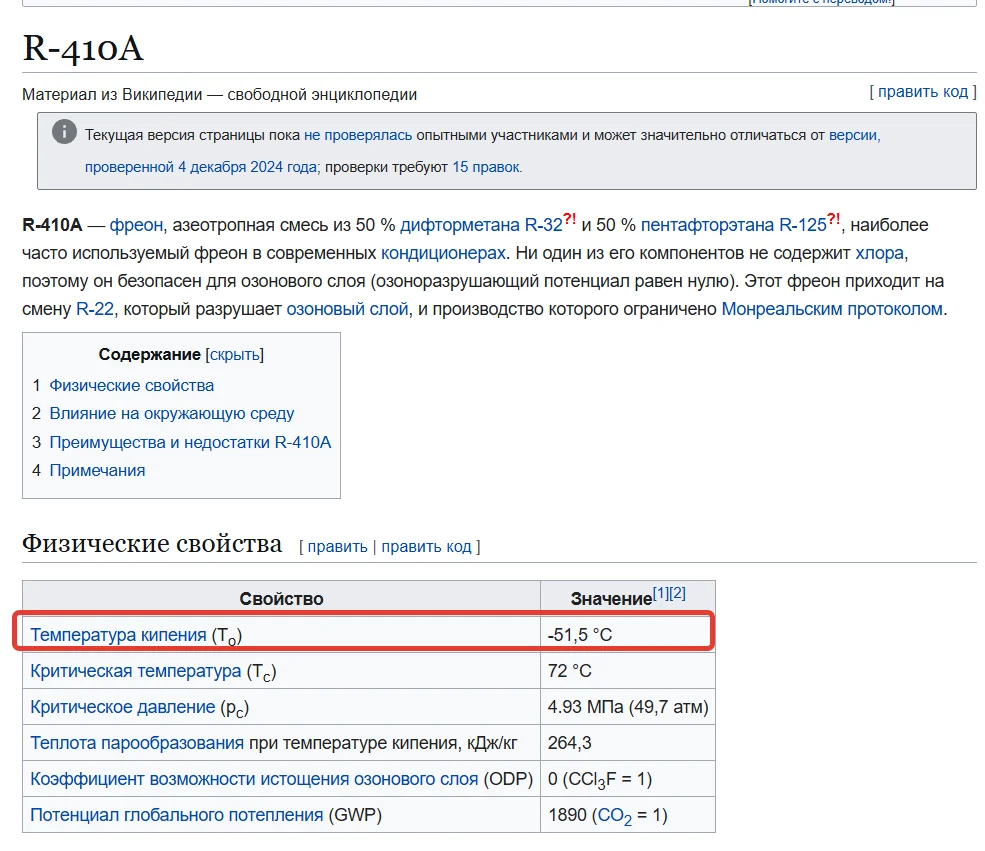Viewport: 985px width, 851px height.
Task: Select the '0 (CCl3F = 1)' value
Action: pyautogui.click(x=600, y=779)
